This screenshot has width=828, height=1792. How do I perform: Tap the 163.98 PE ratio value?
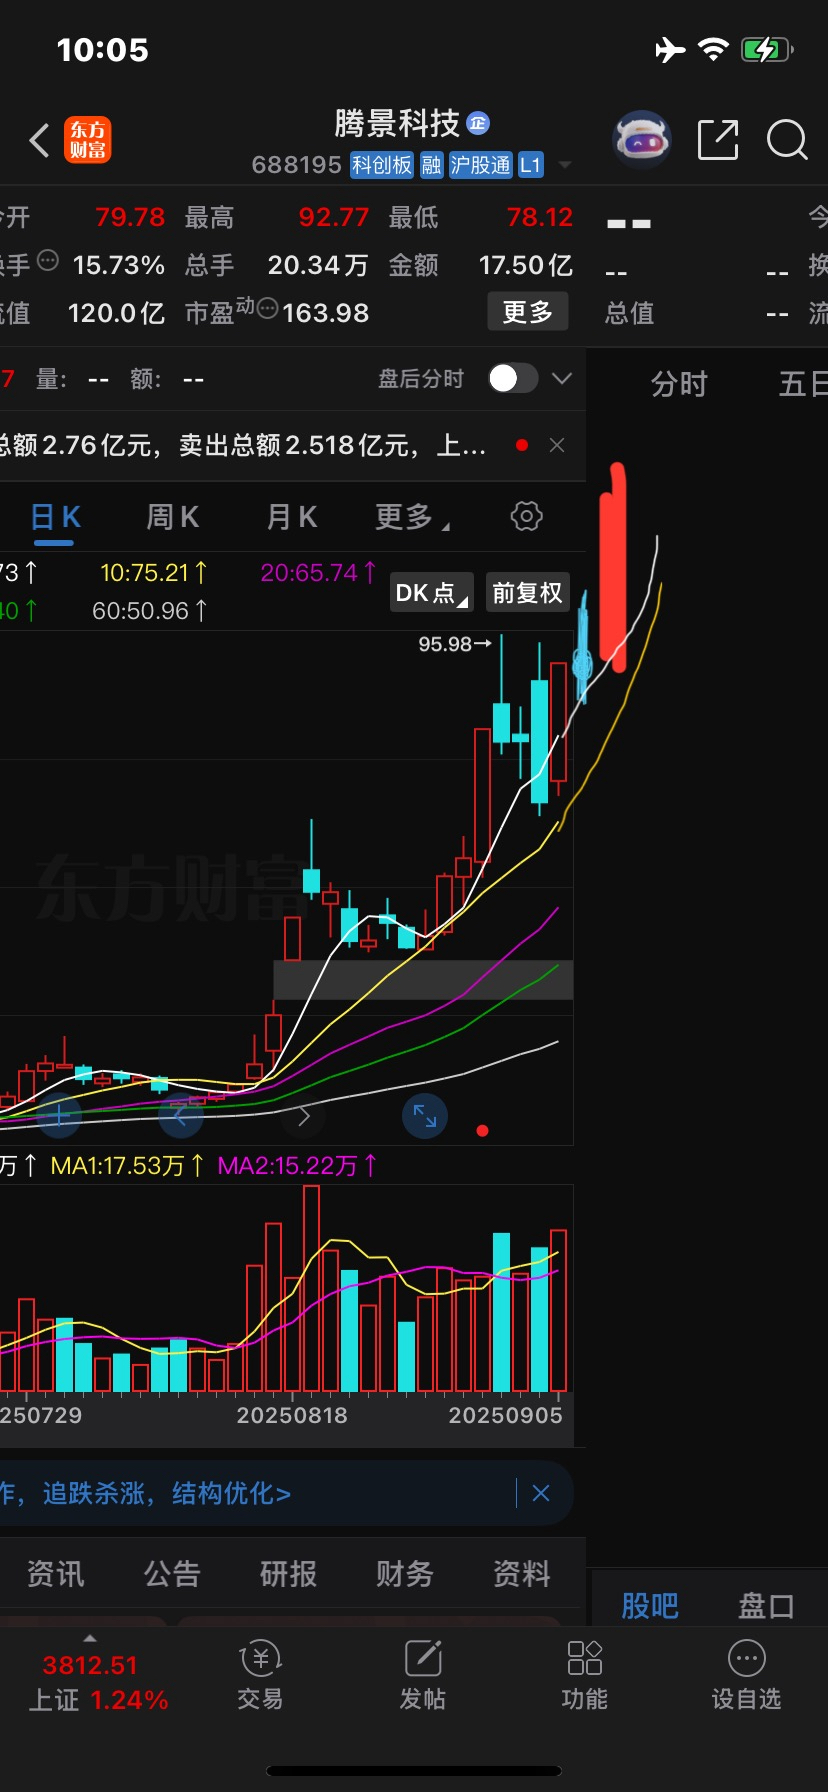326,313
